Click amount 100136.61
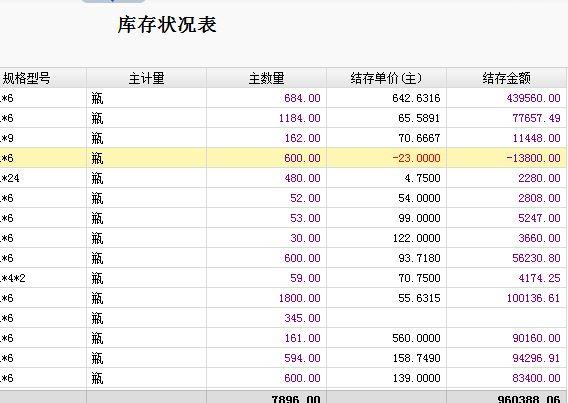The image size is (568, 403). (x=506, y=298)
